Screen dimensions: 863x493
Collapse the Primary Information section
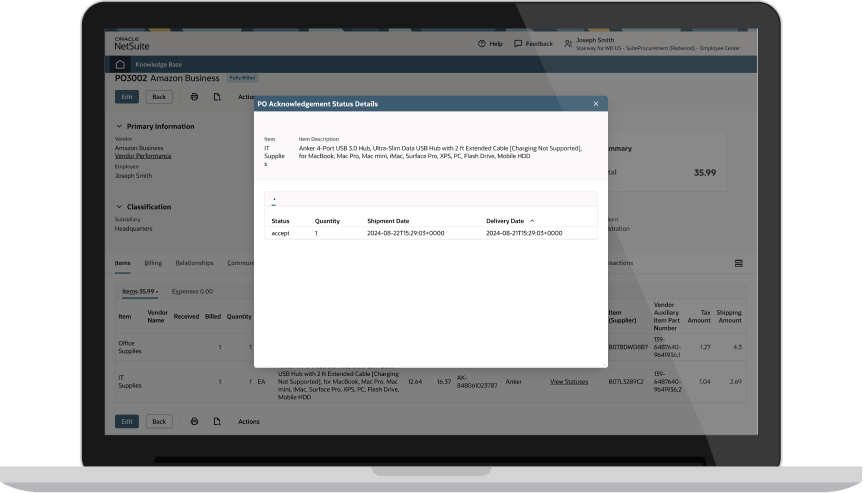pyautogui.click(x=119, y=126)
